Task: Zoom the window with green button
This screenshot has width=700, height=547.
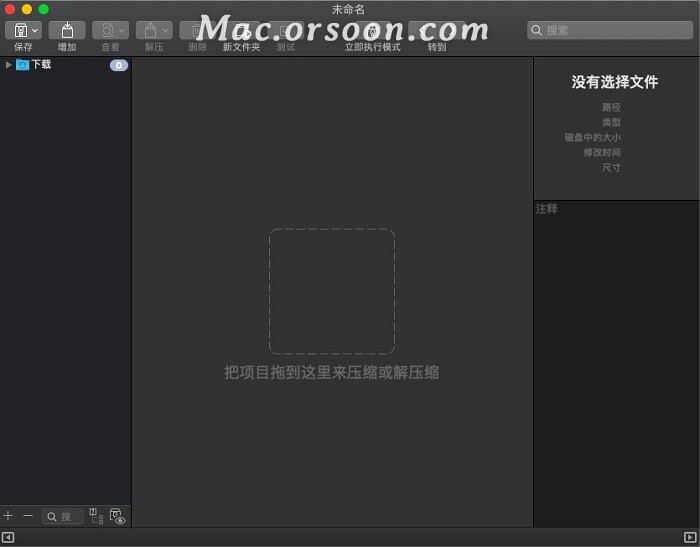Action: click(x=43, y=9)
